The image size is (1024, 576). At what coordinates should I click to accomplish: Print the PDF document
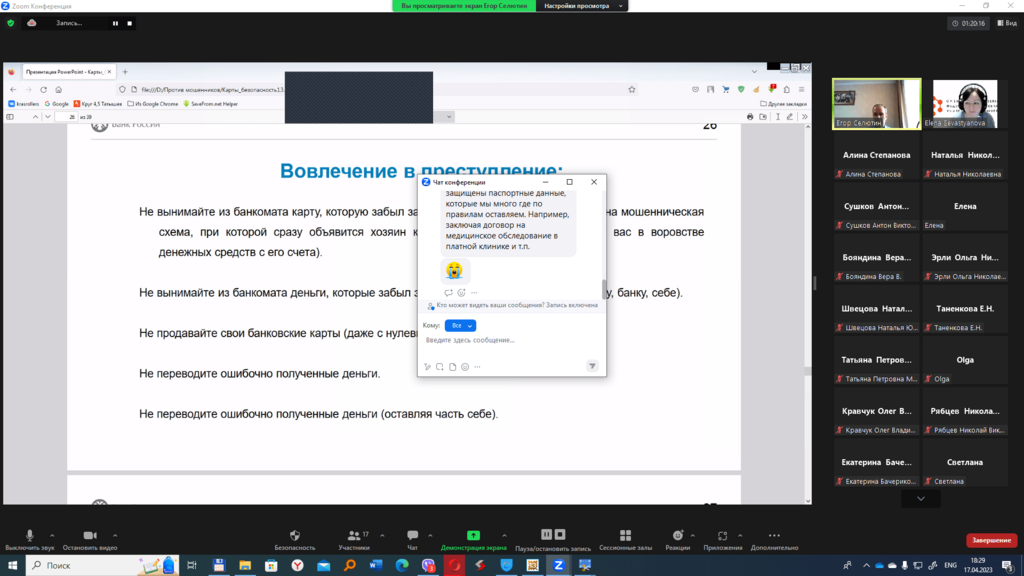point(750,117)
